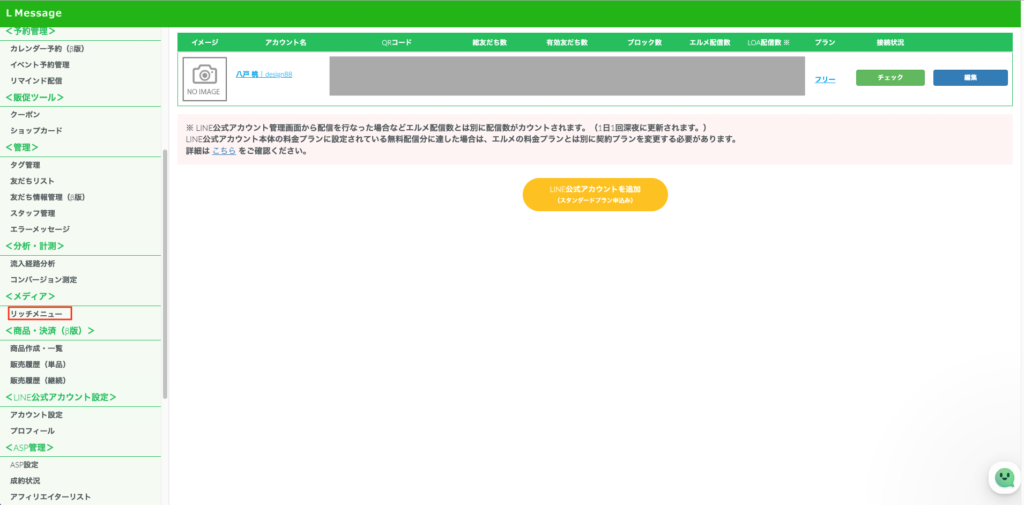Select カレンダー予約 in the sidebar
This screenshot has width=1024, height=505.
(x=43, y=48)
